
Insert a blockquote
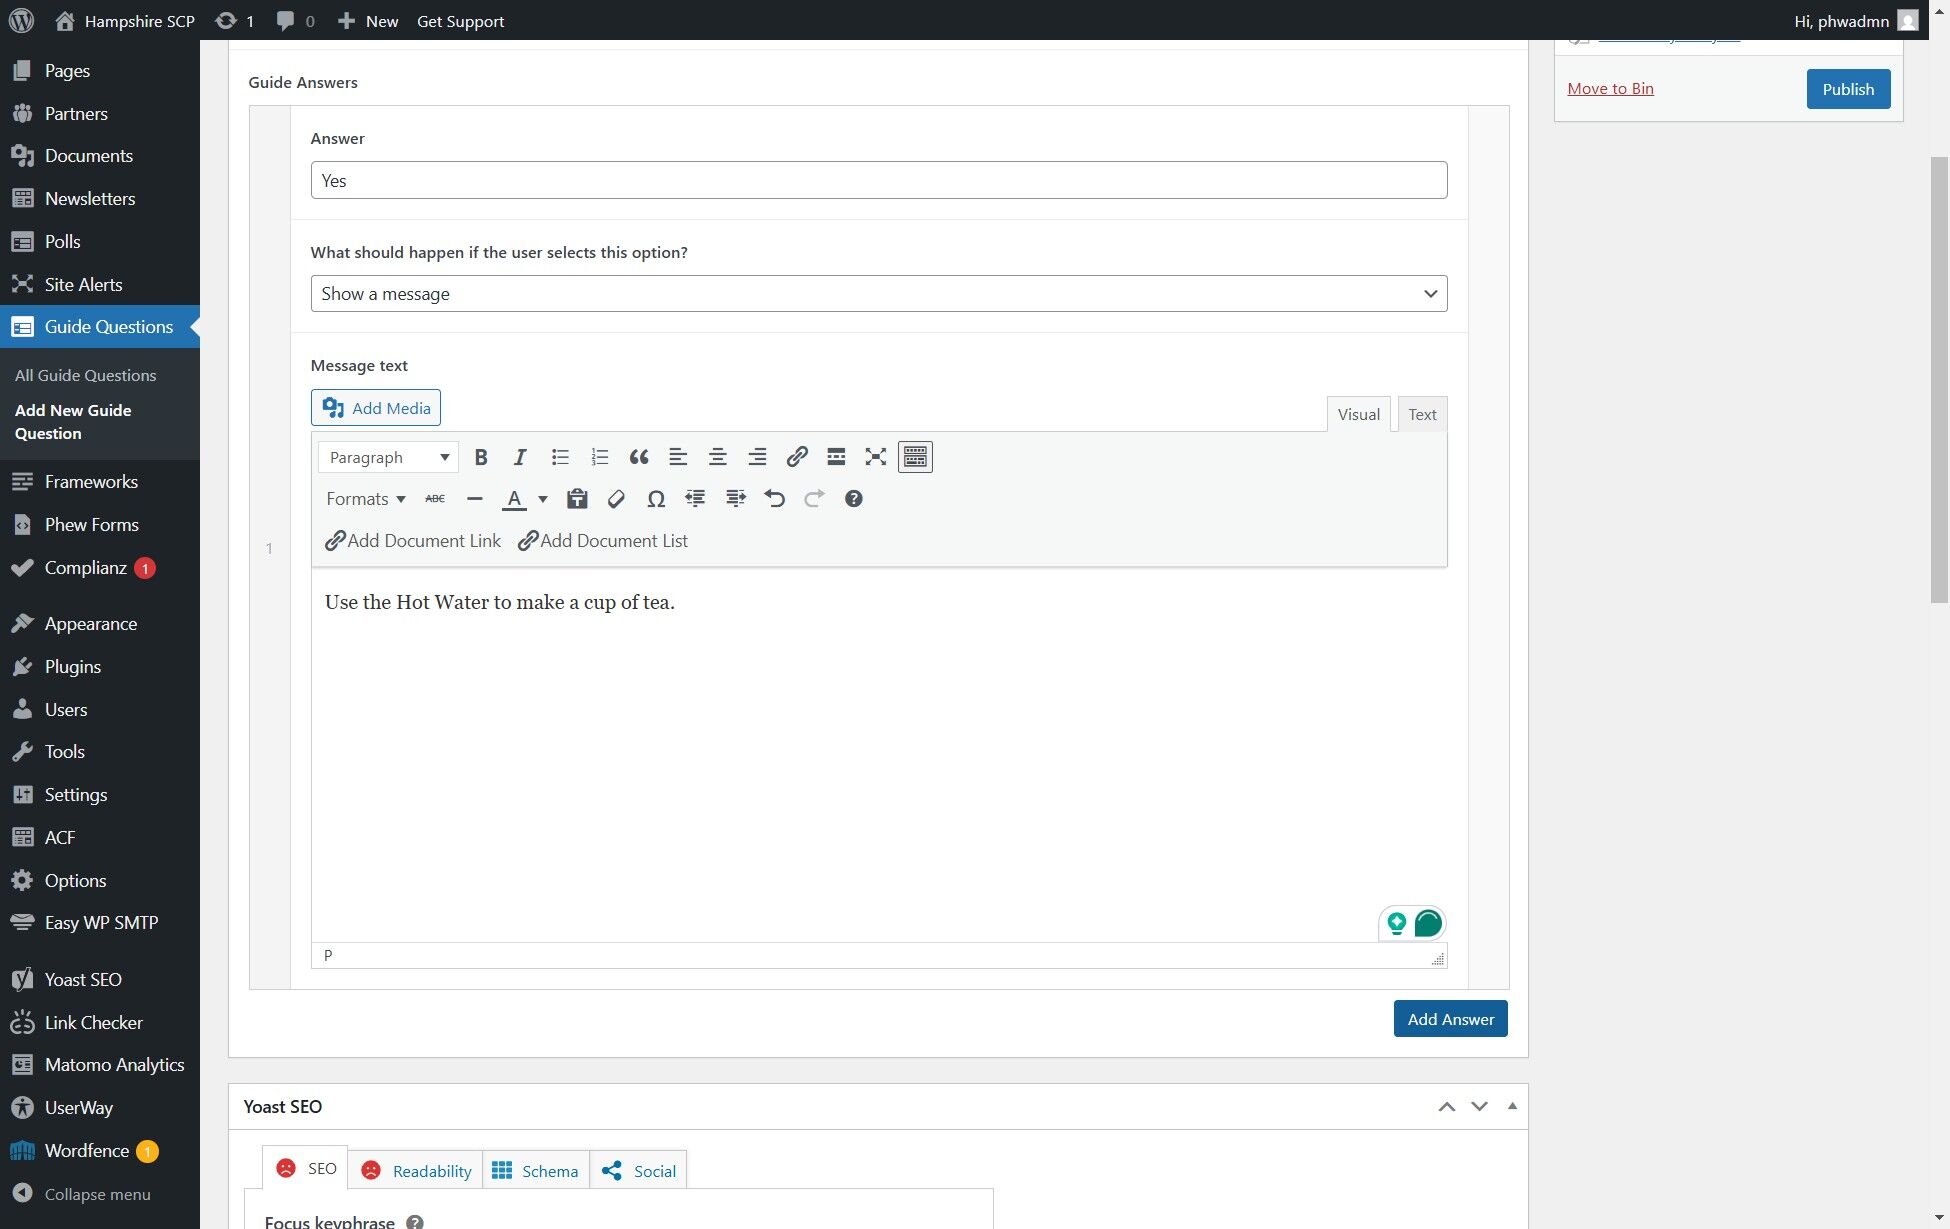pos(639,457)
